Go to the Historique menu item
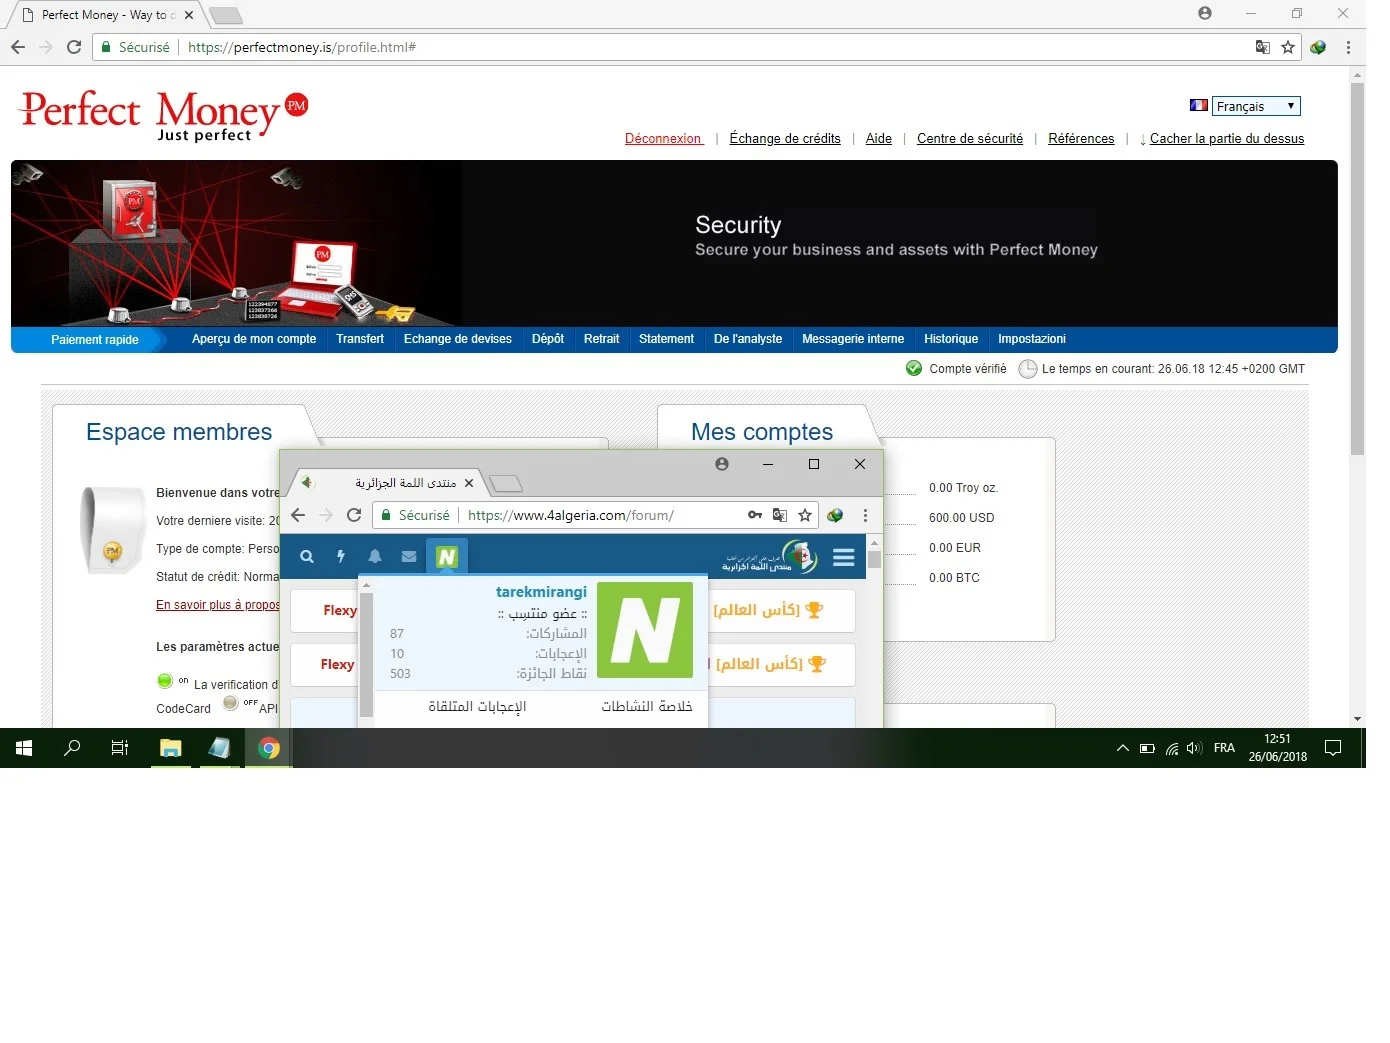This screenshot has height=1043, width=1390. 951,339
